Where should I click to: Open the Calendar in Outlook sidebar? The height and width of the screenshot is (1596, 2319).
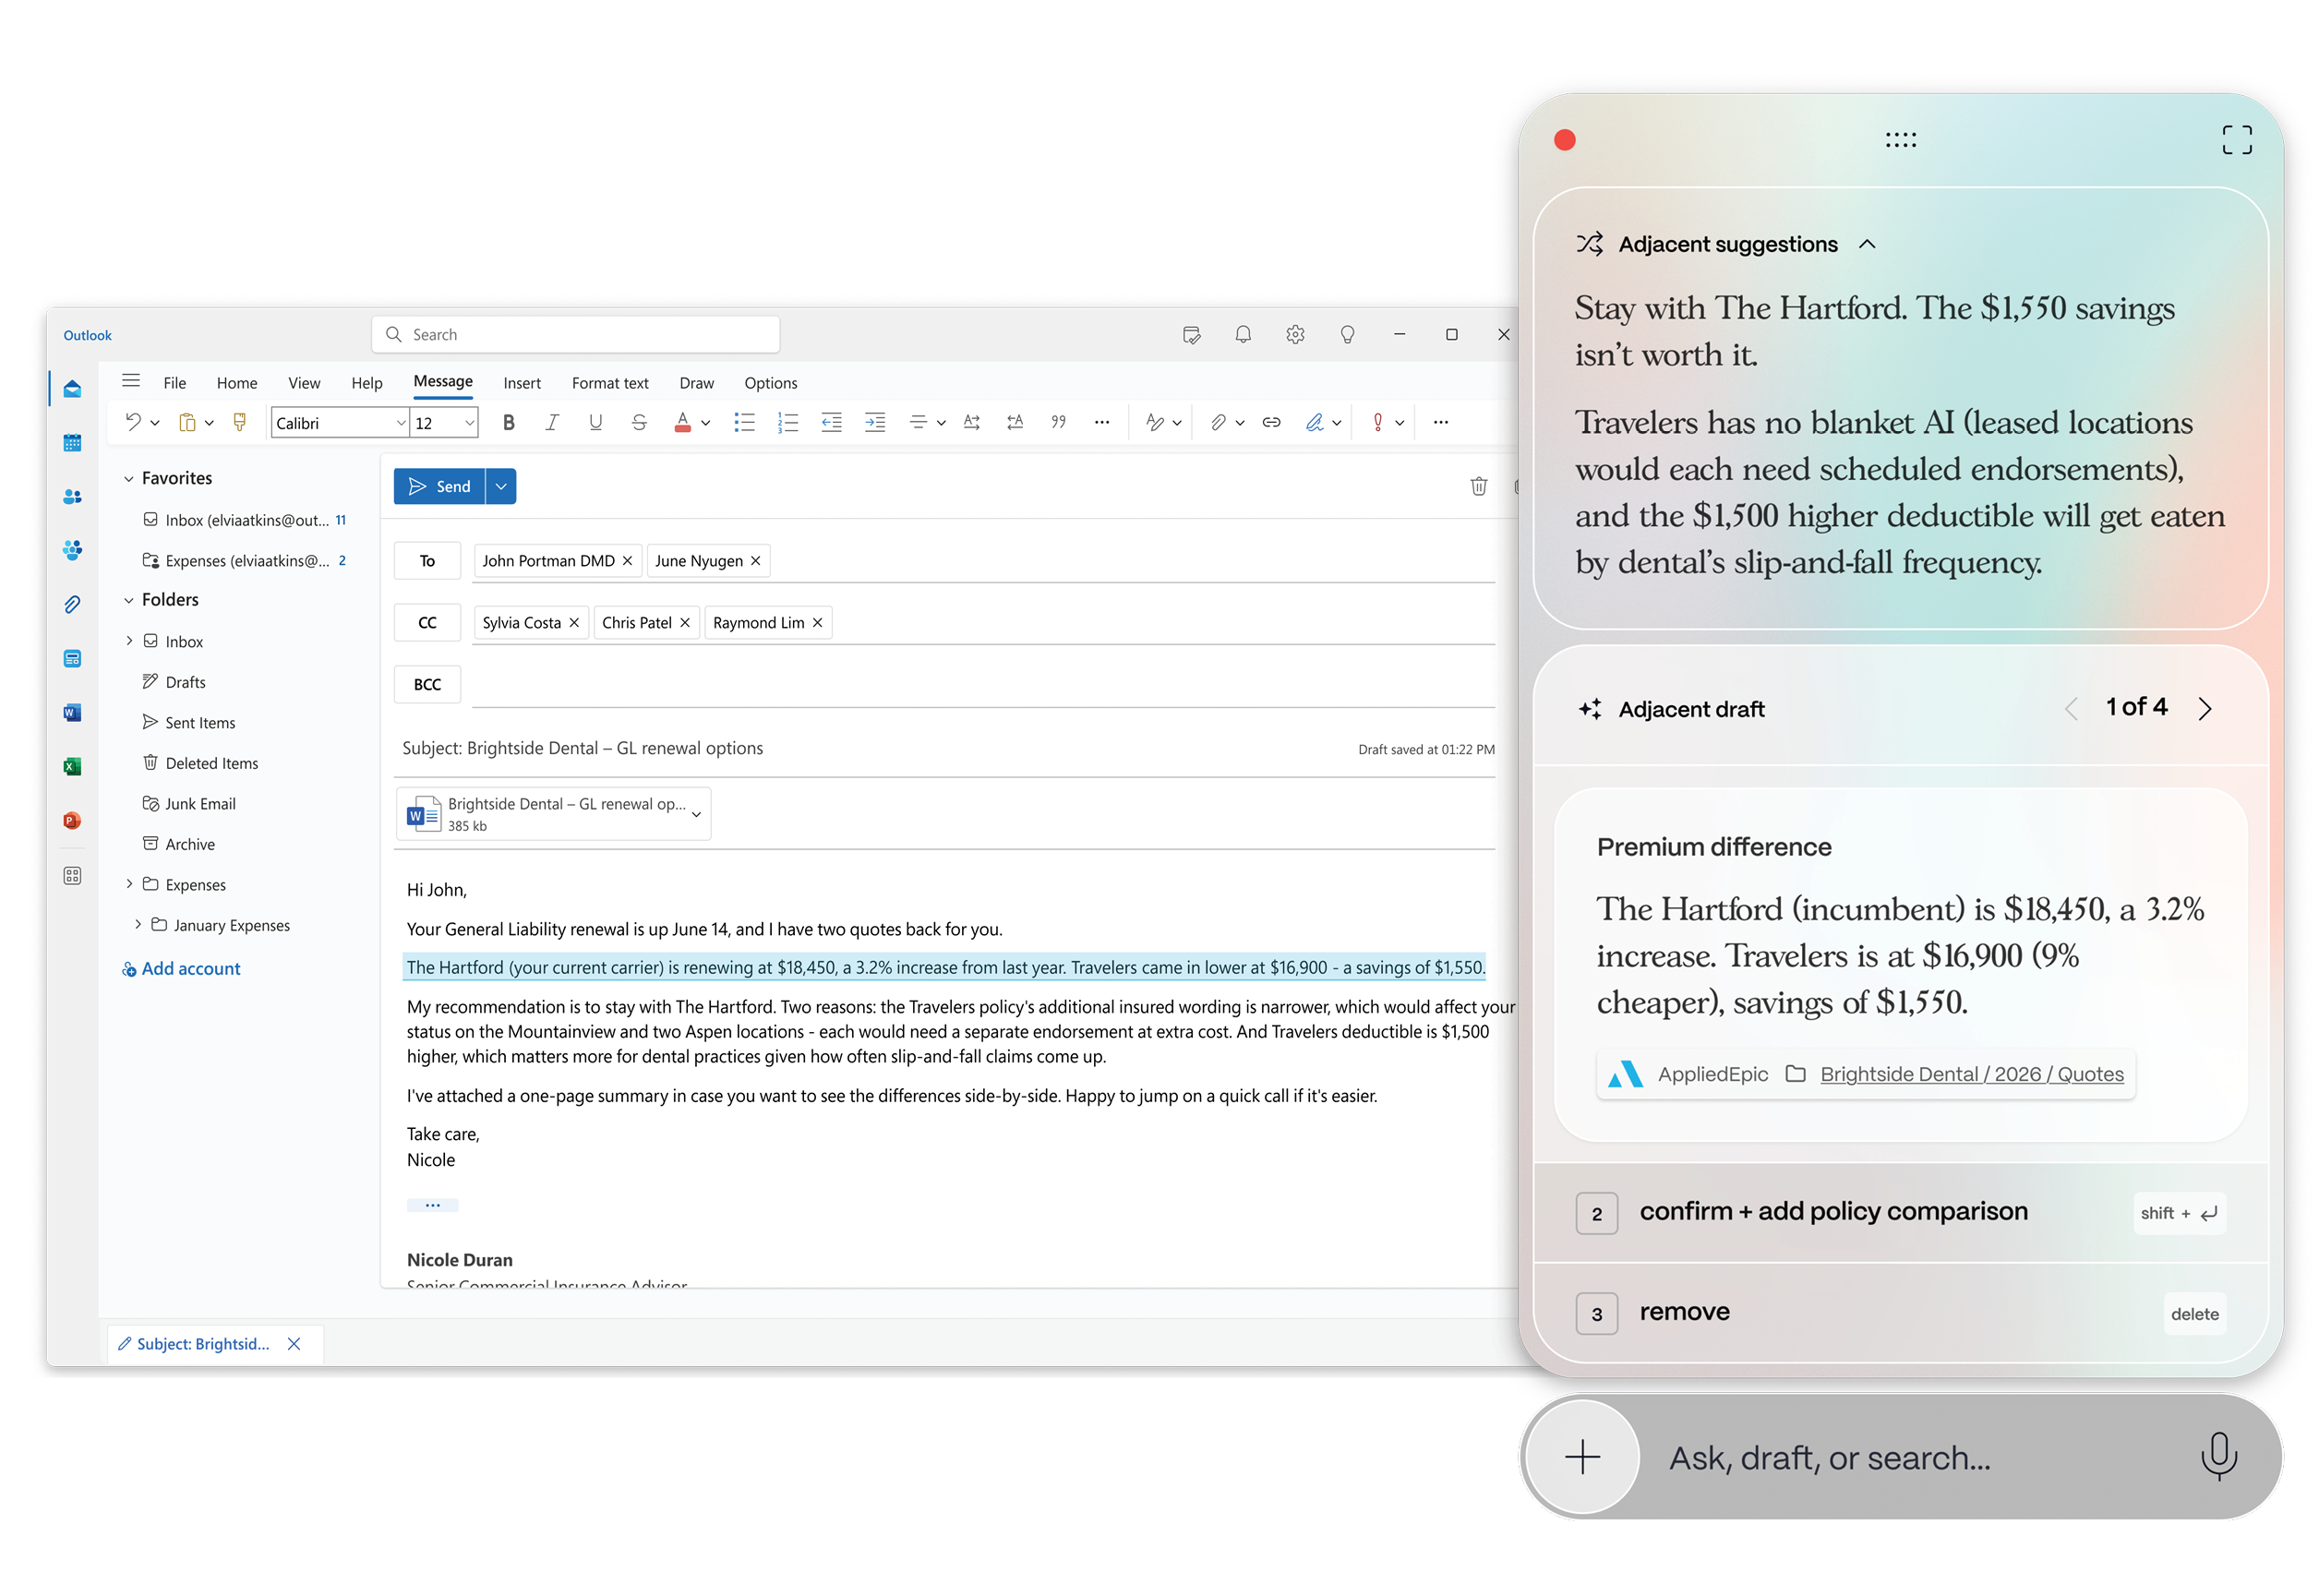point(72,443)
